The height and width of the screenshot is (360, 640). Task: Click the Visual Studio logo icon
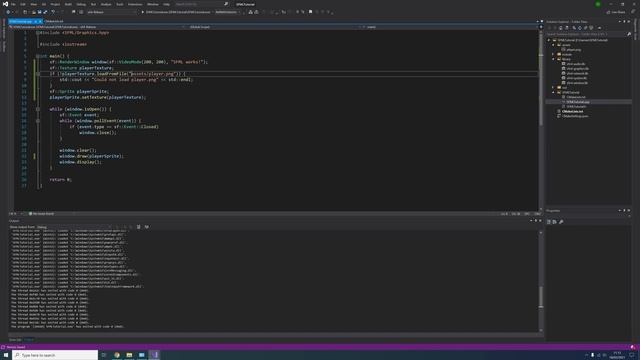click(x=5, y=4)
